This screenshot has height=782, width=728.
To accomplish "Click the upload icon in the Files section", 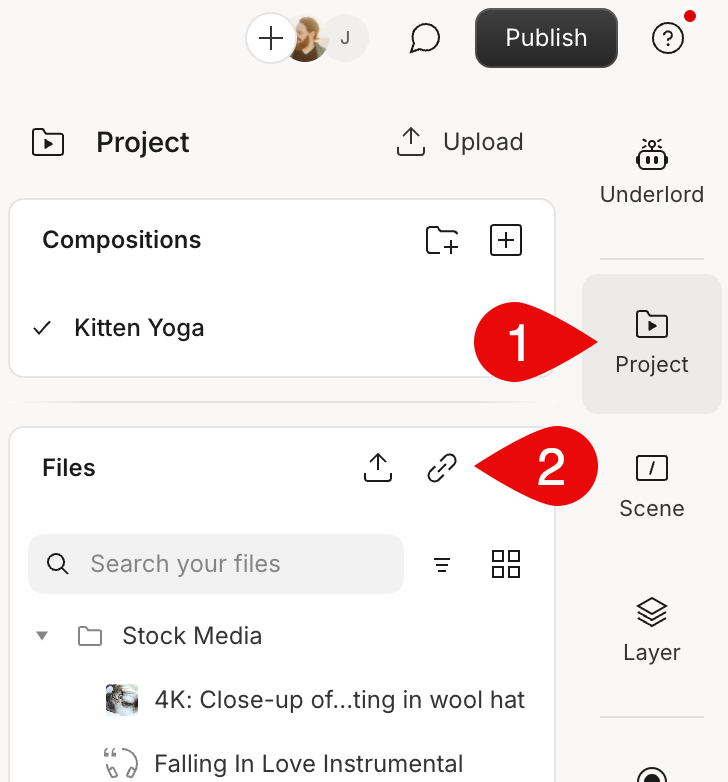I will pyautogui.click(x=377, y=467).
